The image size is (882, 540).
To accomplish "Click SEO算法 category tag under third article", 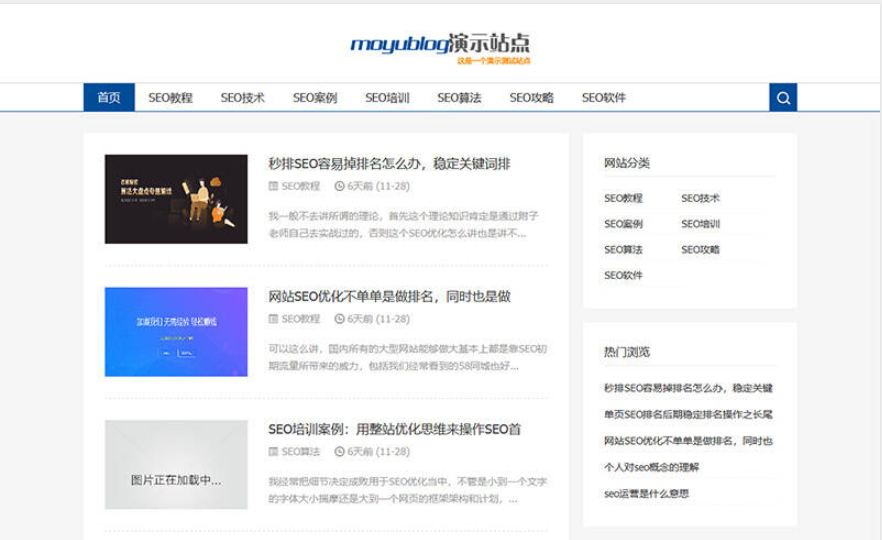I will 300,452.
